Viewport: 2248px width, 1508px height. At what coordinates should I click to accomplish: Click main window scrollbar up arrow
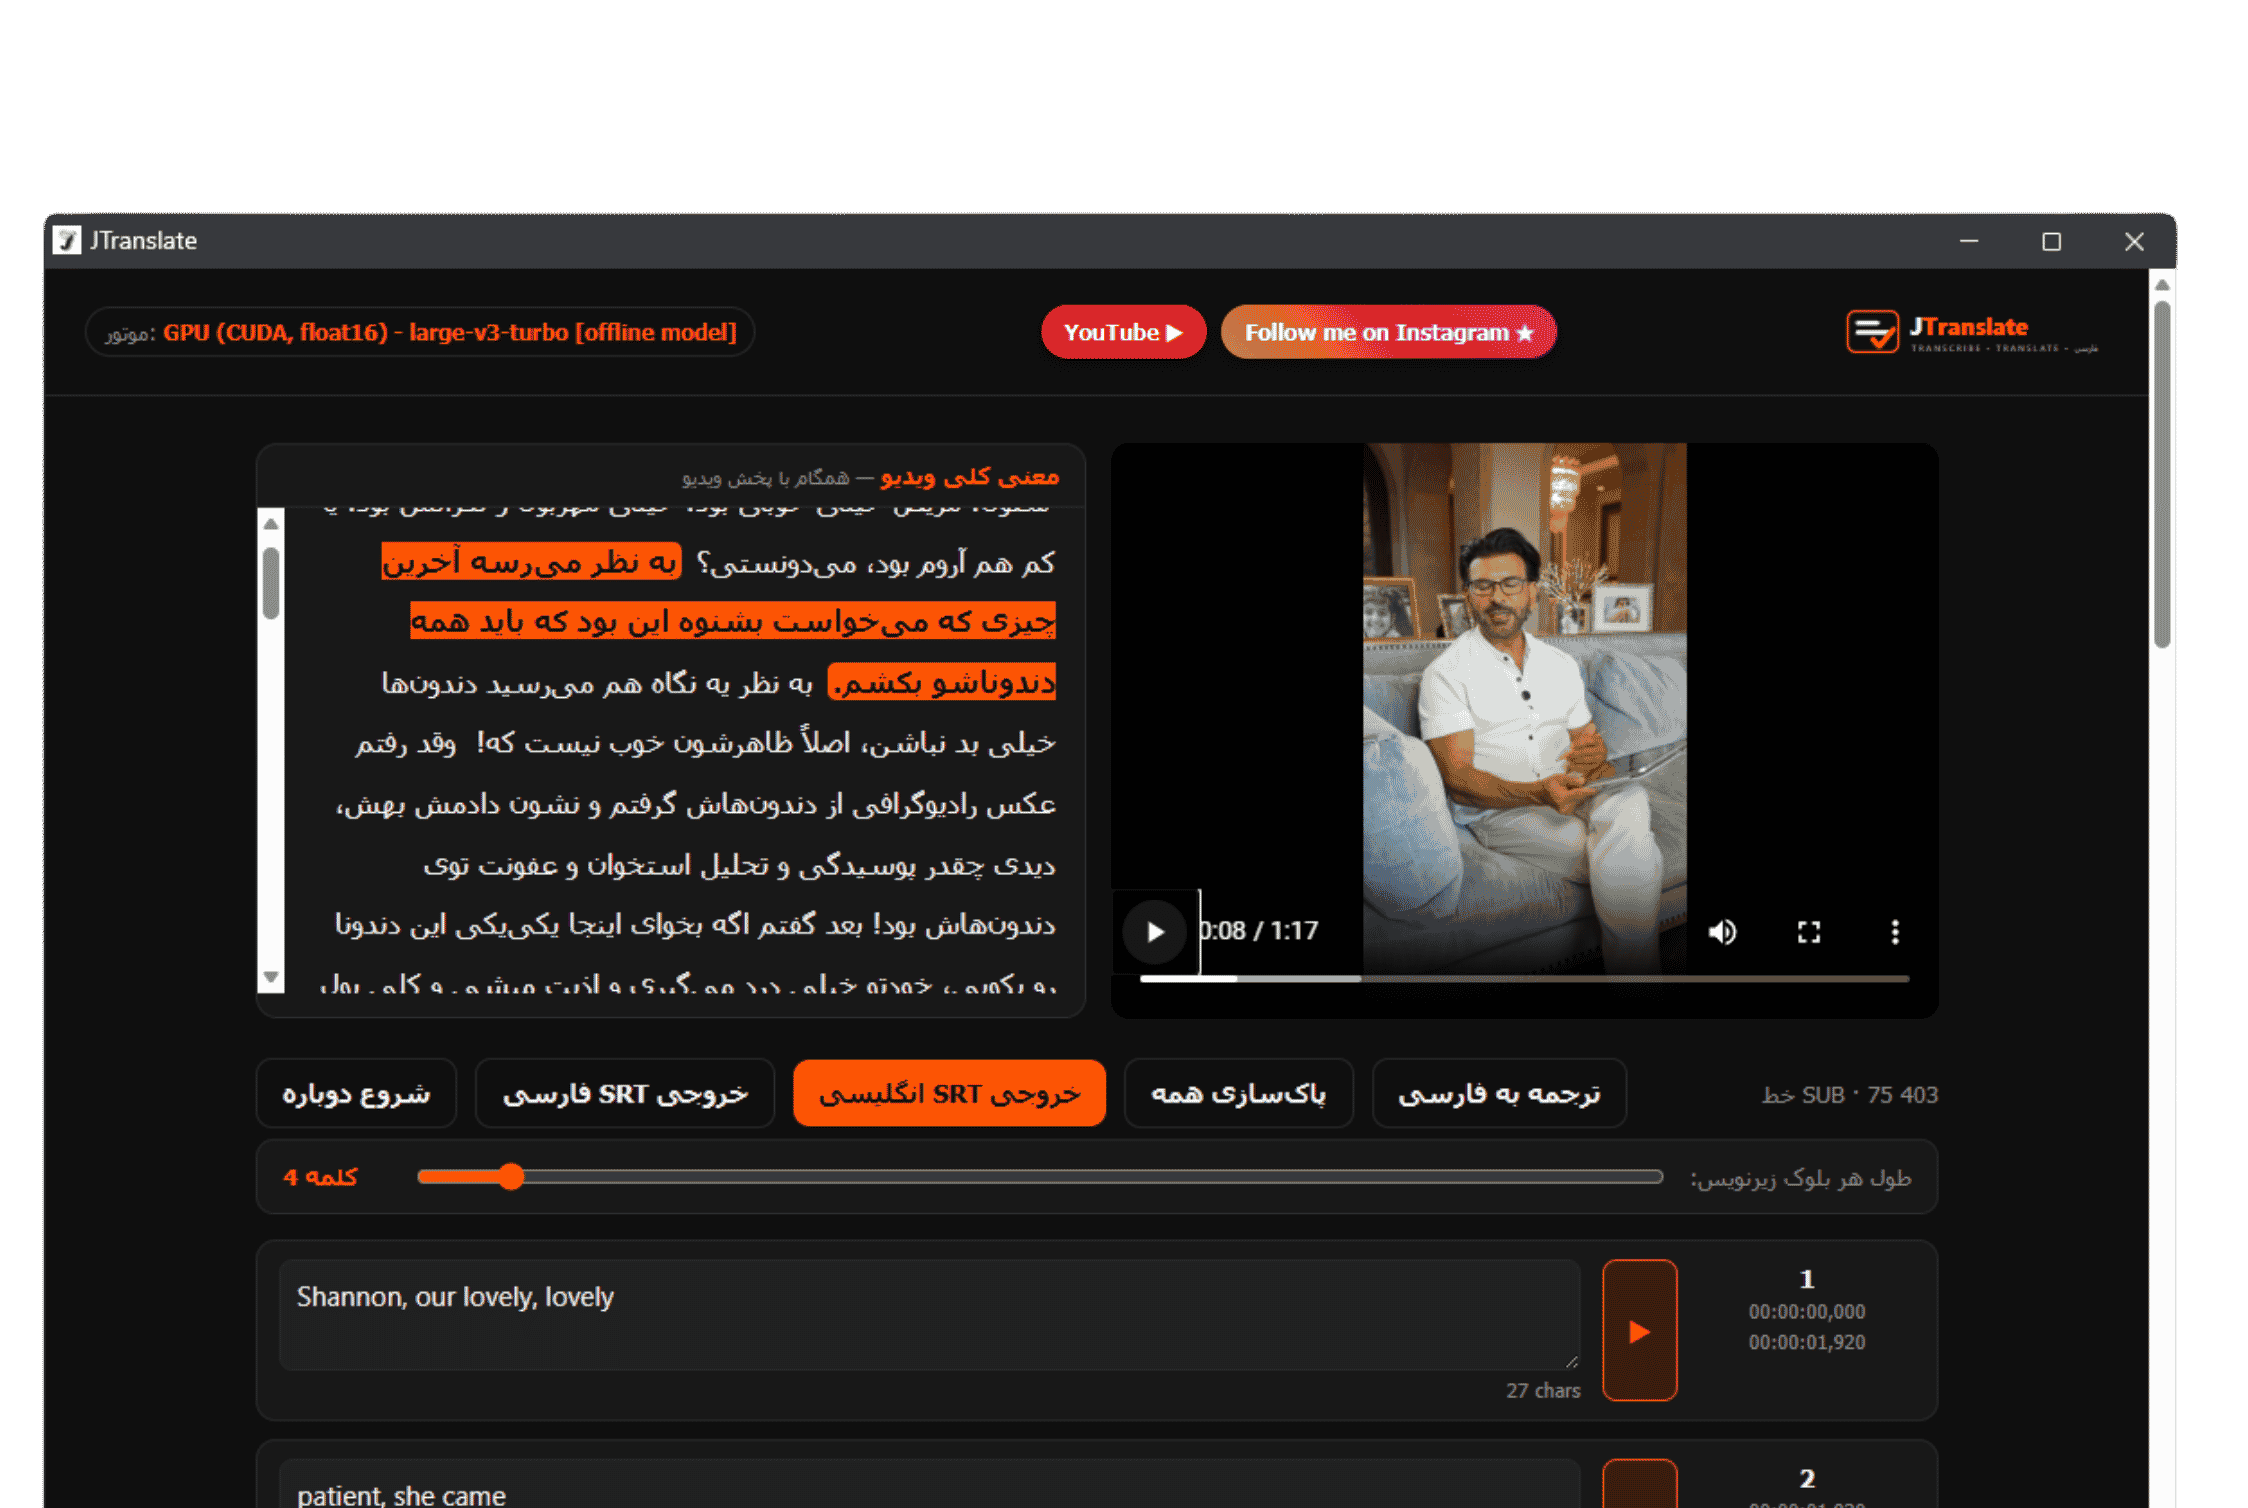[x=2162, y=285]
